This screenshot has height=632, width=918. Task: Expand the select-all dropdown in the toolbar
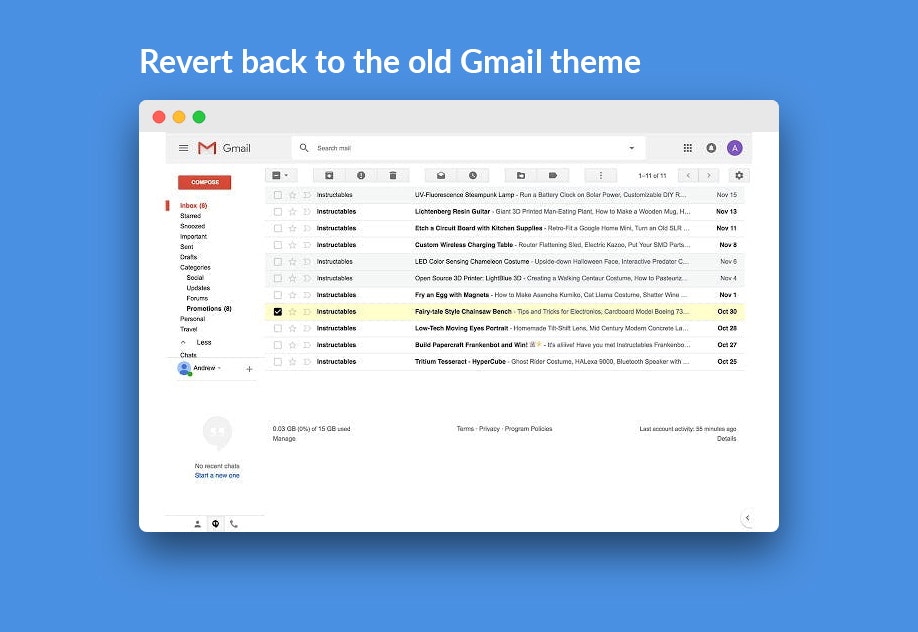[288, 175]
